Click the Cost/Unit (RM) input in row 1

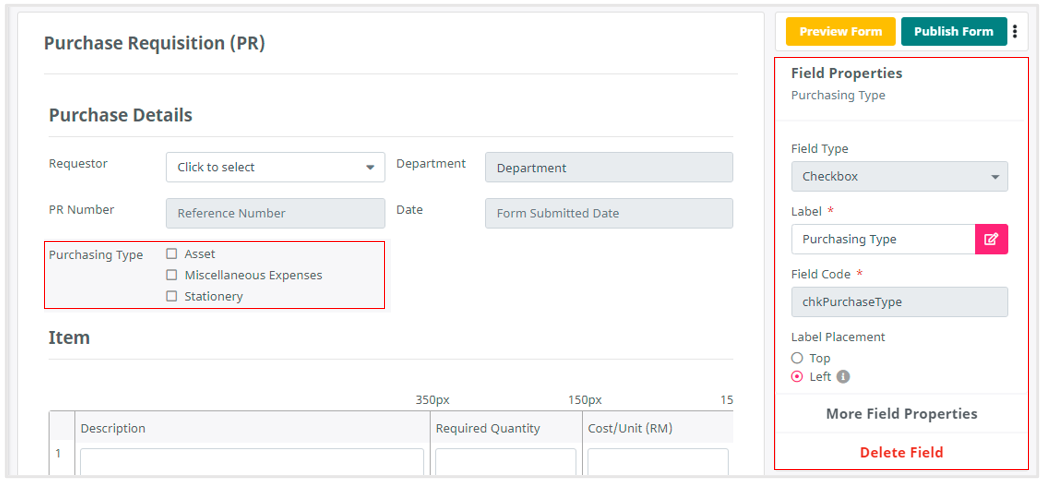658,462
